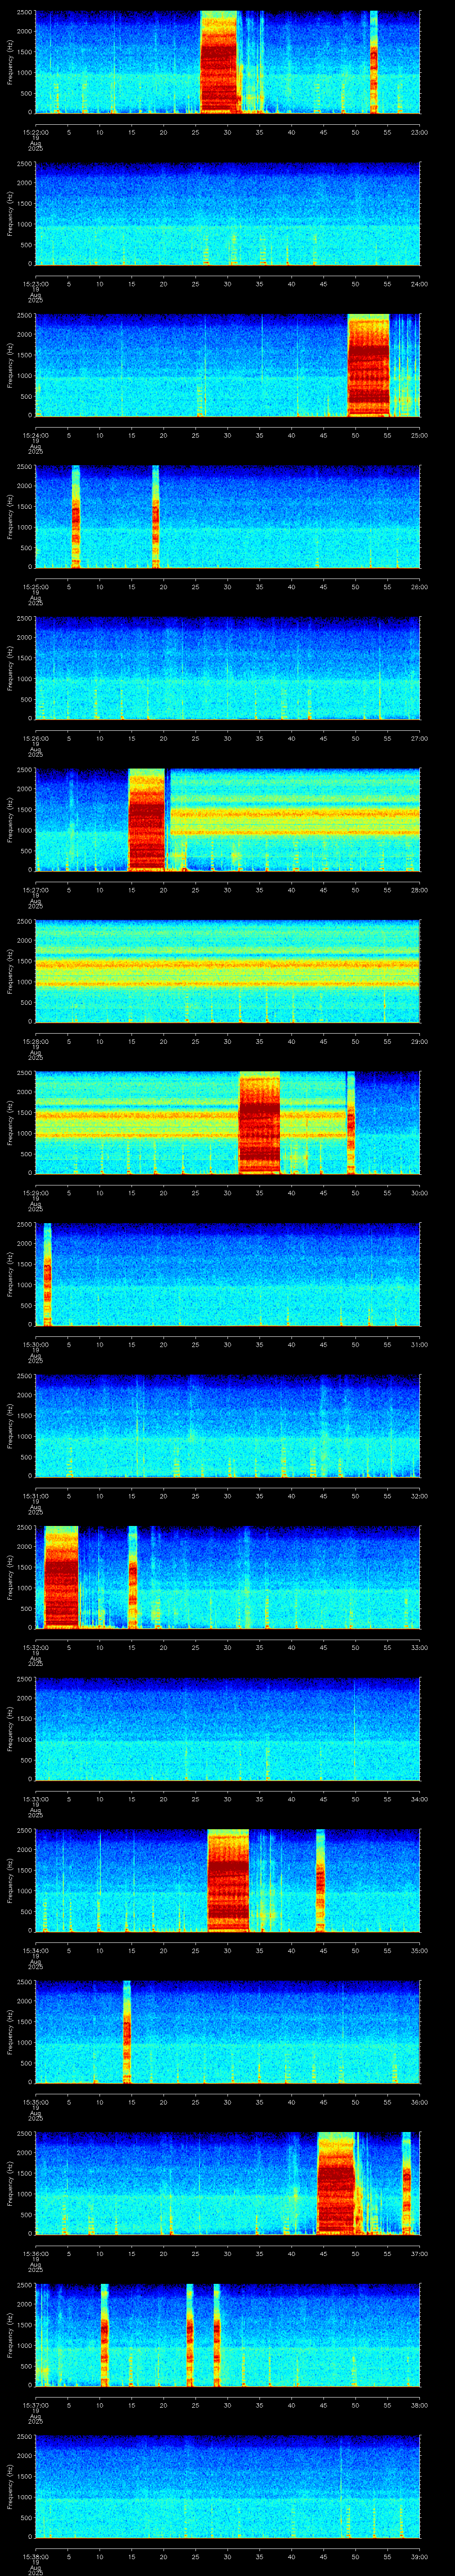The image size is (455, 2576).
Task: Click the 15:38:00 start time label
Action: click(35, 2556)
